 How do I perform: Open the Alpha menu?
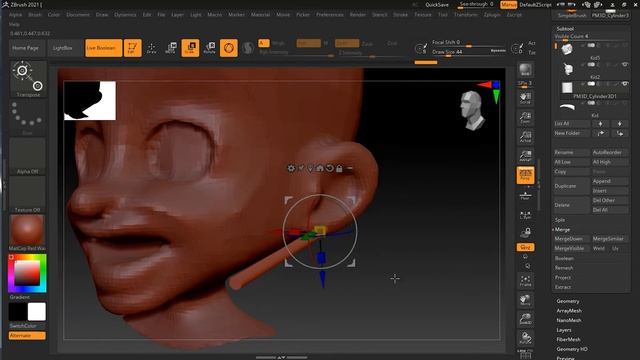16,15
